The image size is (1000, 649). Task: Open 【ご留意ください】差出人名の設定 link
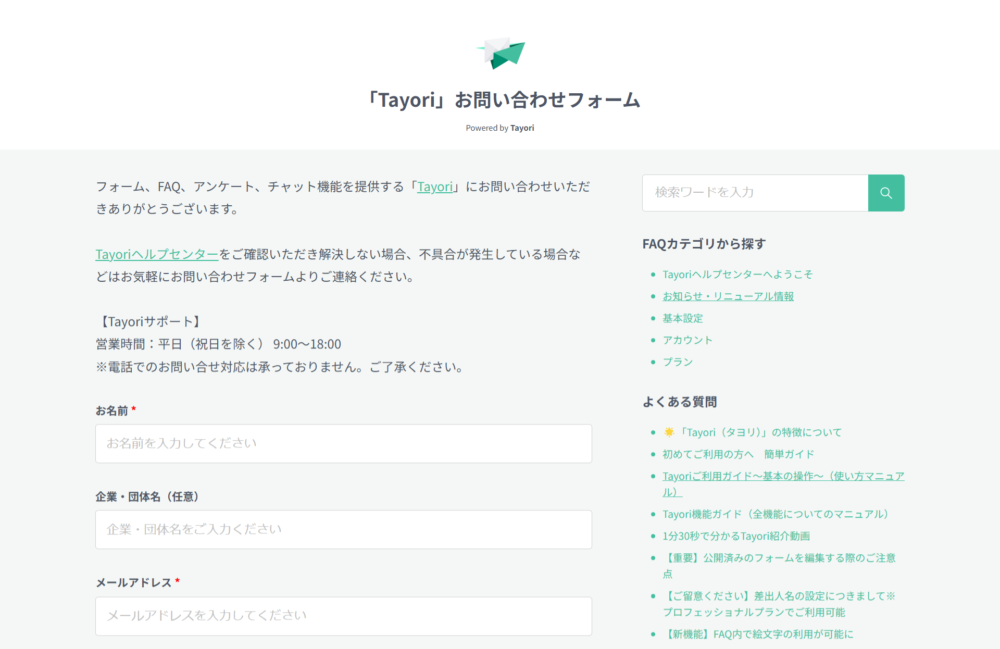click(x=779, y=604)
